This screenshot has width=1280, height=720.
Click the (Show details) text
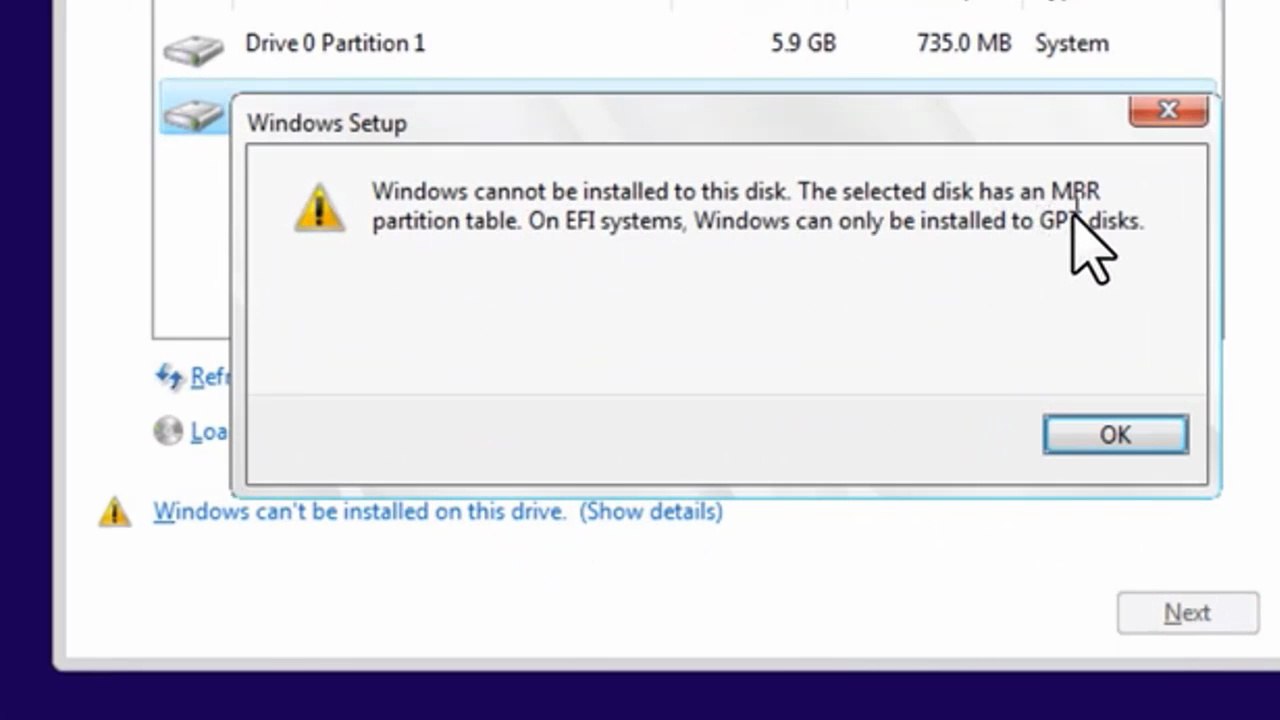pos(651,512)
